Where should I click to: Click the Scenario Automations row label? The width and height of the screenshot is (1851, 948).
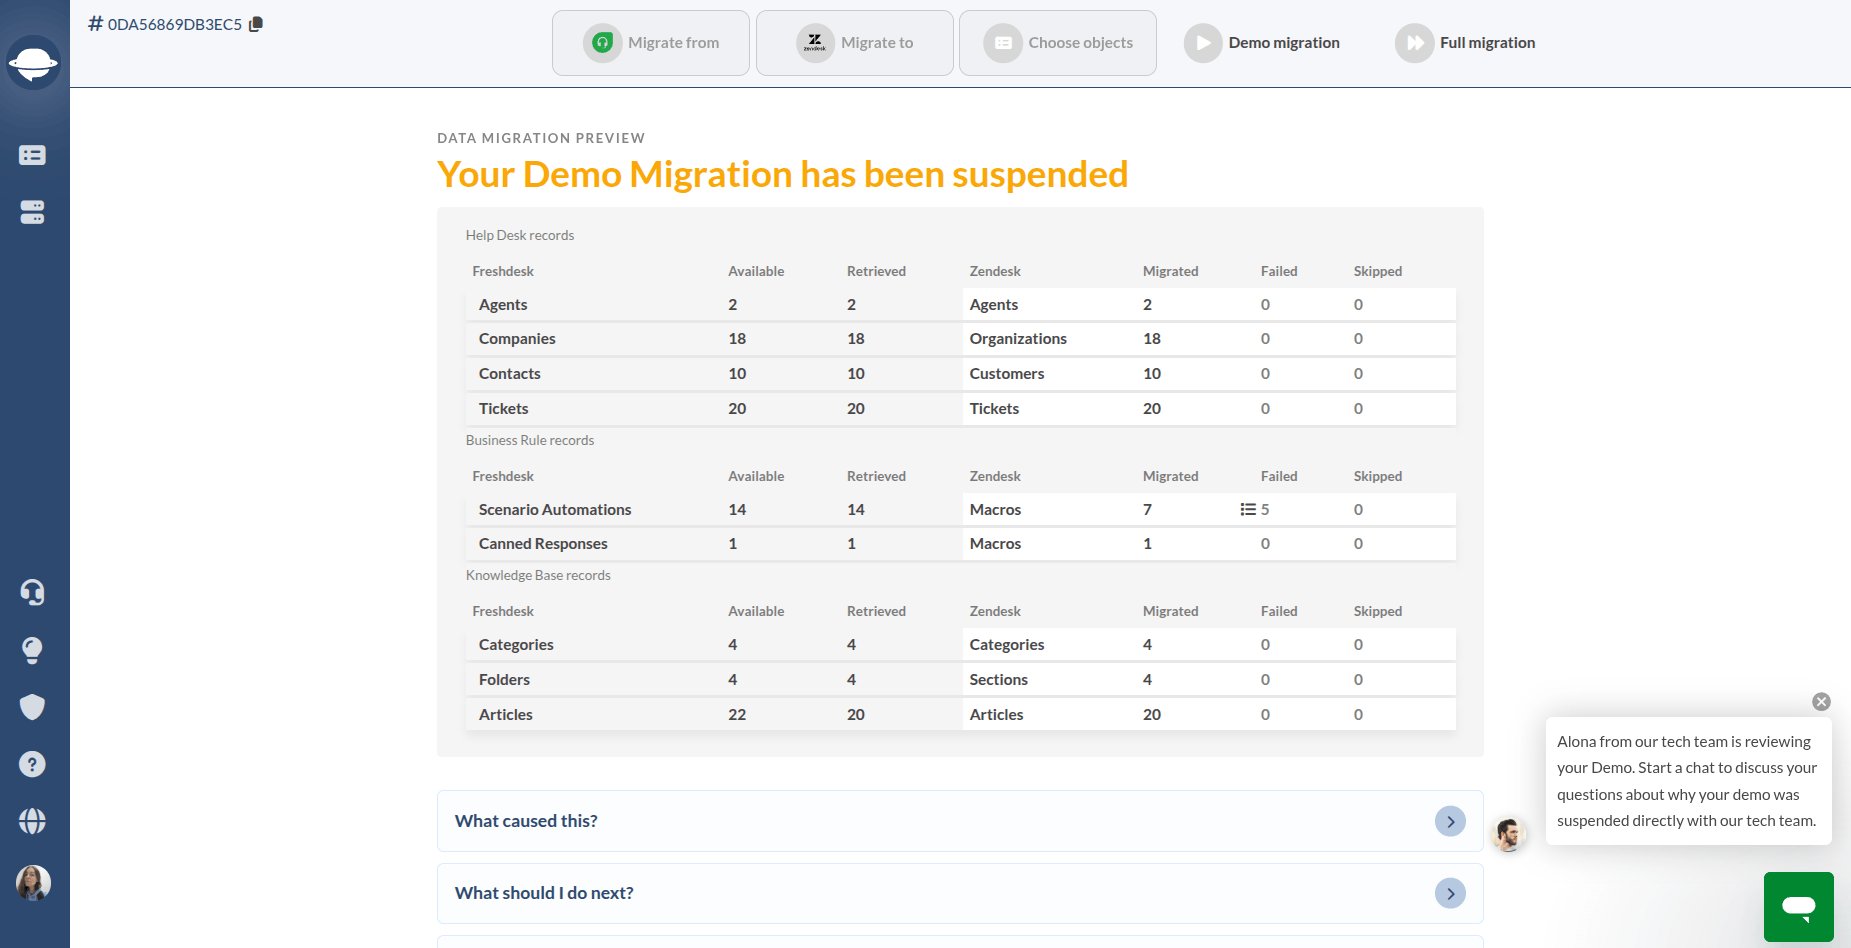(555, 509)
